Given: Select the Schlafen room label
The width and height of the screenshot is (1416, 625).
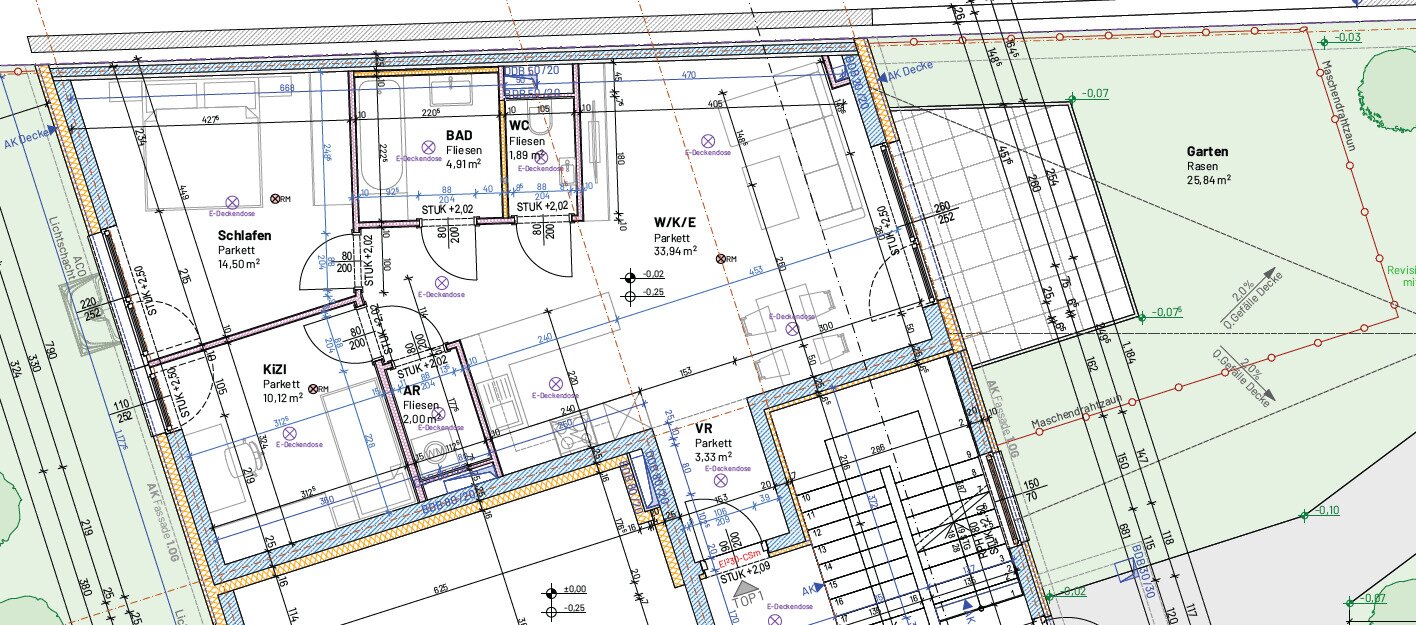Looking at the screenshot, I should click(244, 236).
